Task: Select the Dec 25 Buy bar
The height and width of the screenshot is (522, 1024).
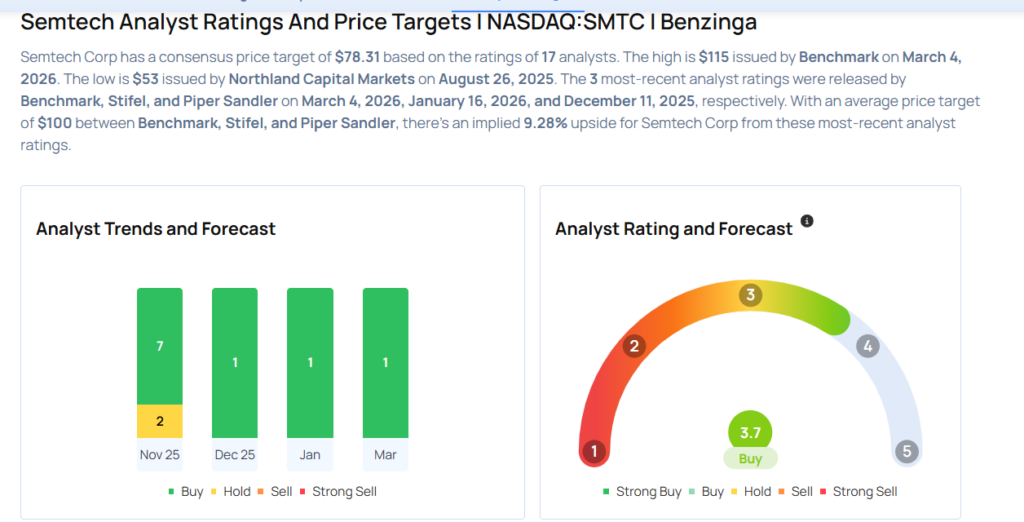Action: point(235,362)
